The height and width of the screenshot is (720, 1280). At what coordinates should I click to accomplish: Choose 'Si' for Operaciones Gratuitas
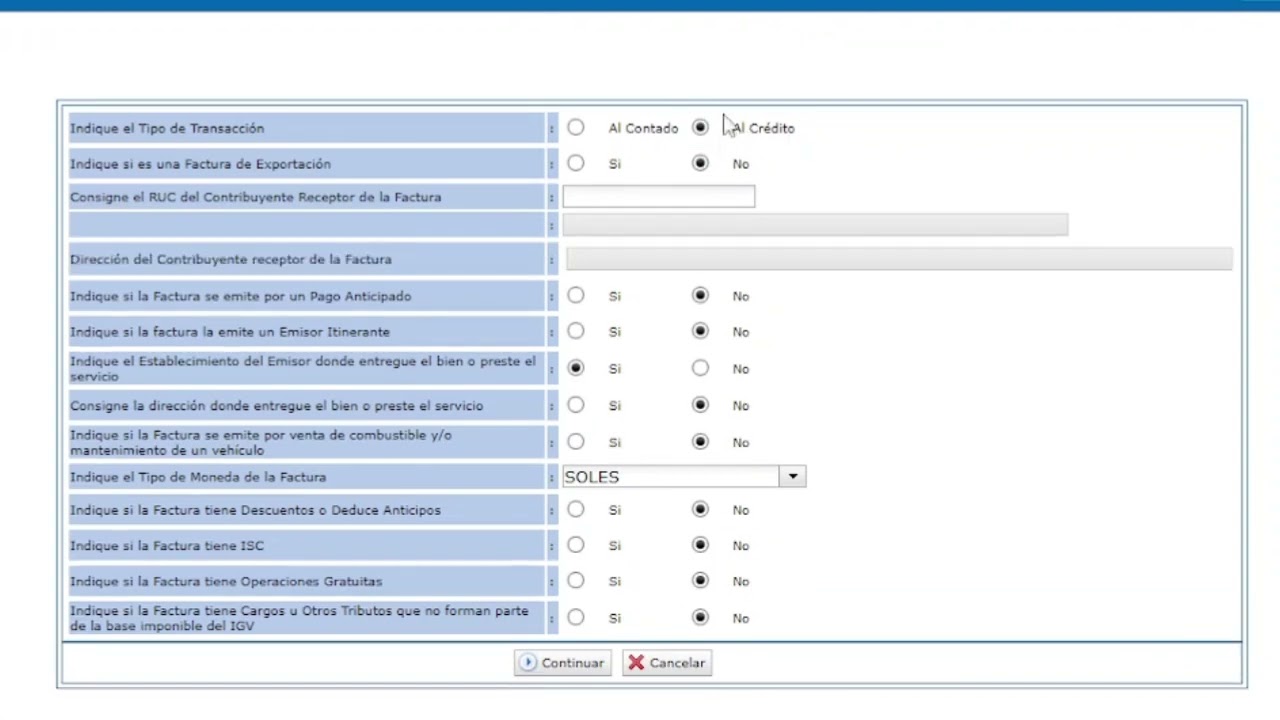[x=576, y=580]
